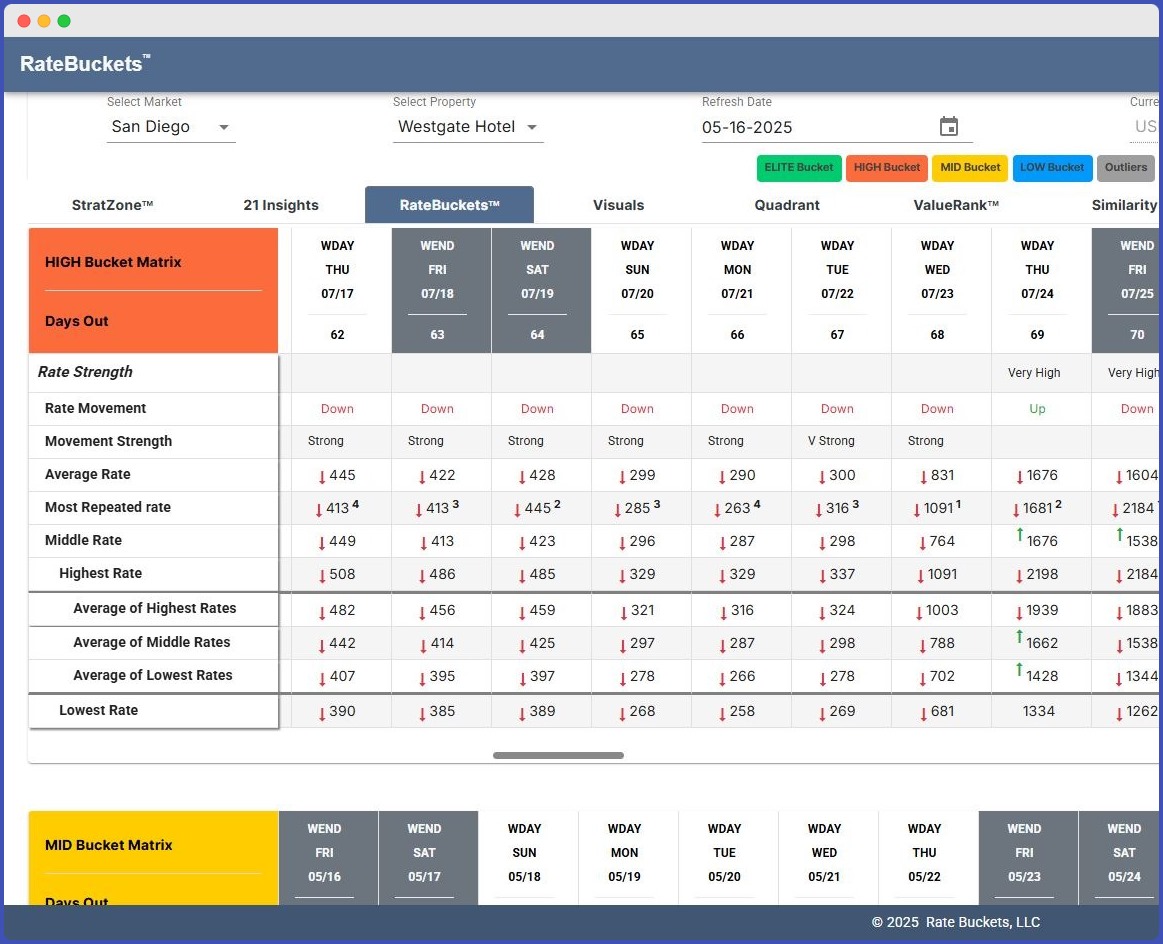Click the Middle Rate row label
Viewport: 1163px width, 944px height.
pyautogui.click(x=83, y=540)
